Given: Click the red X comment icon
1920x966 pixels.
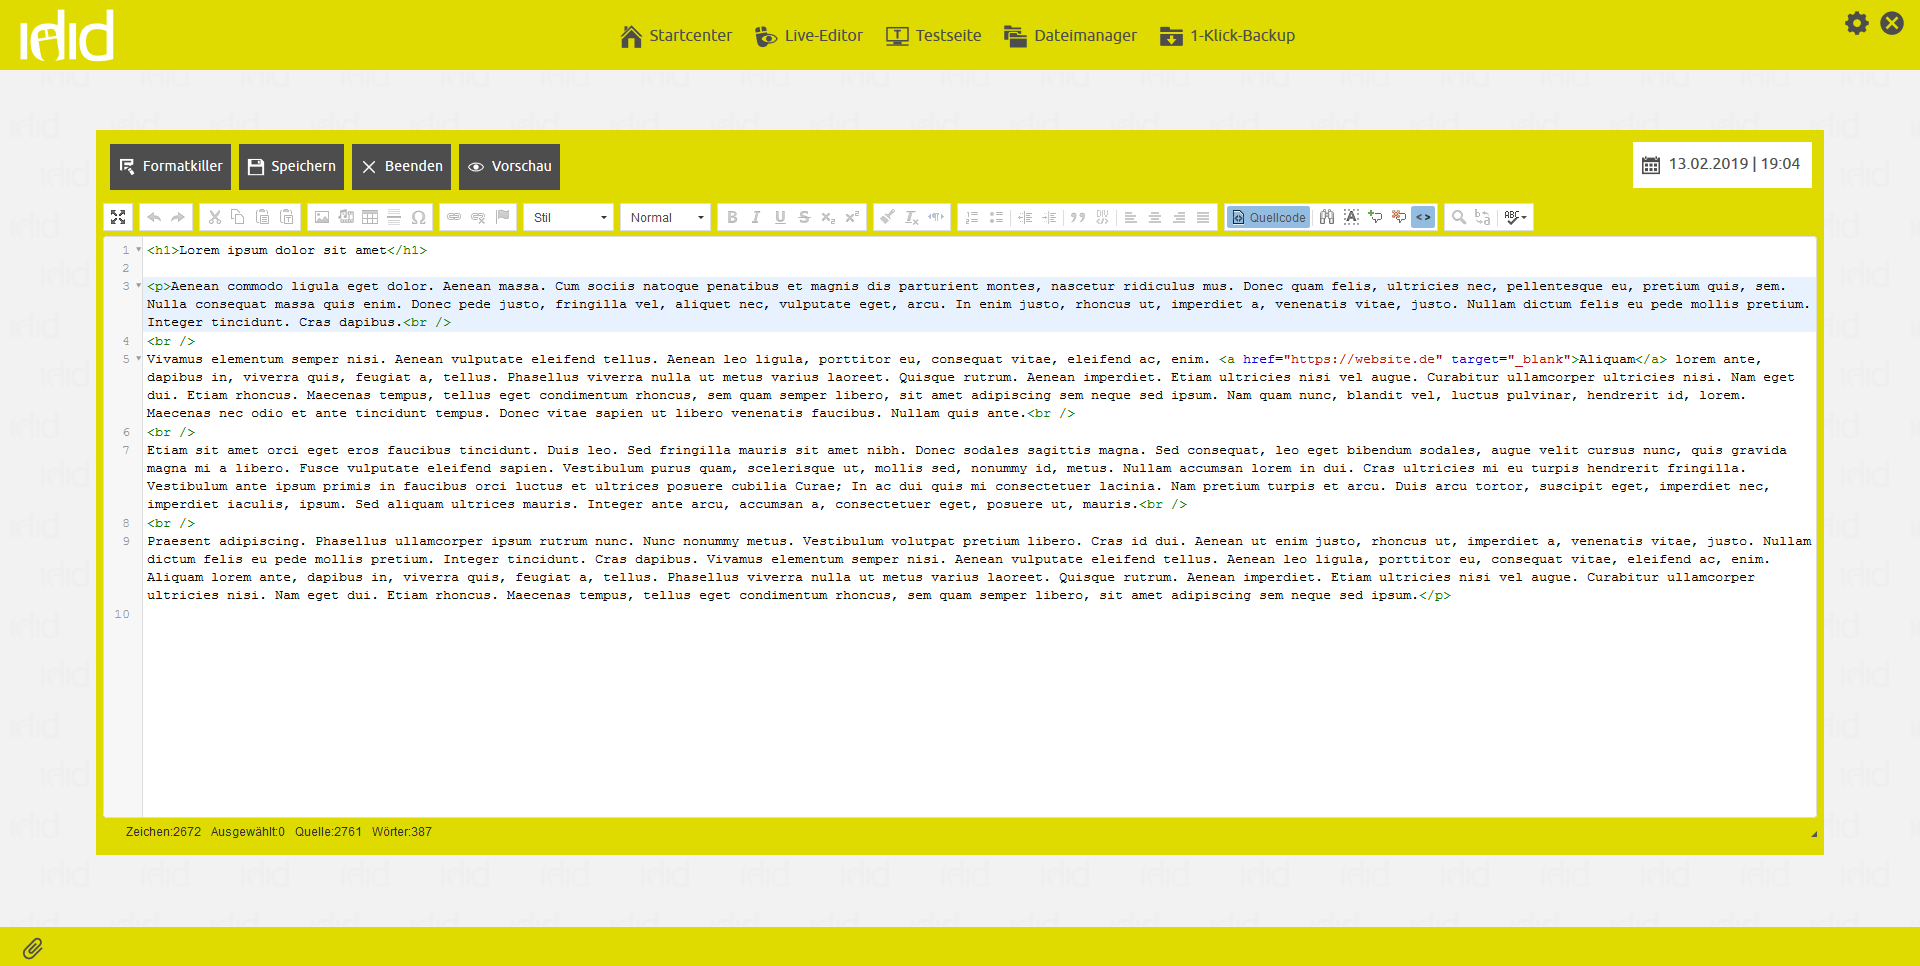Looking at the screenshot, I should click(1399, 217).
